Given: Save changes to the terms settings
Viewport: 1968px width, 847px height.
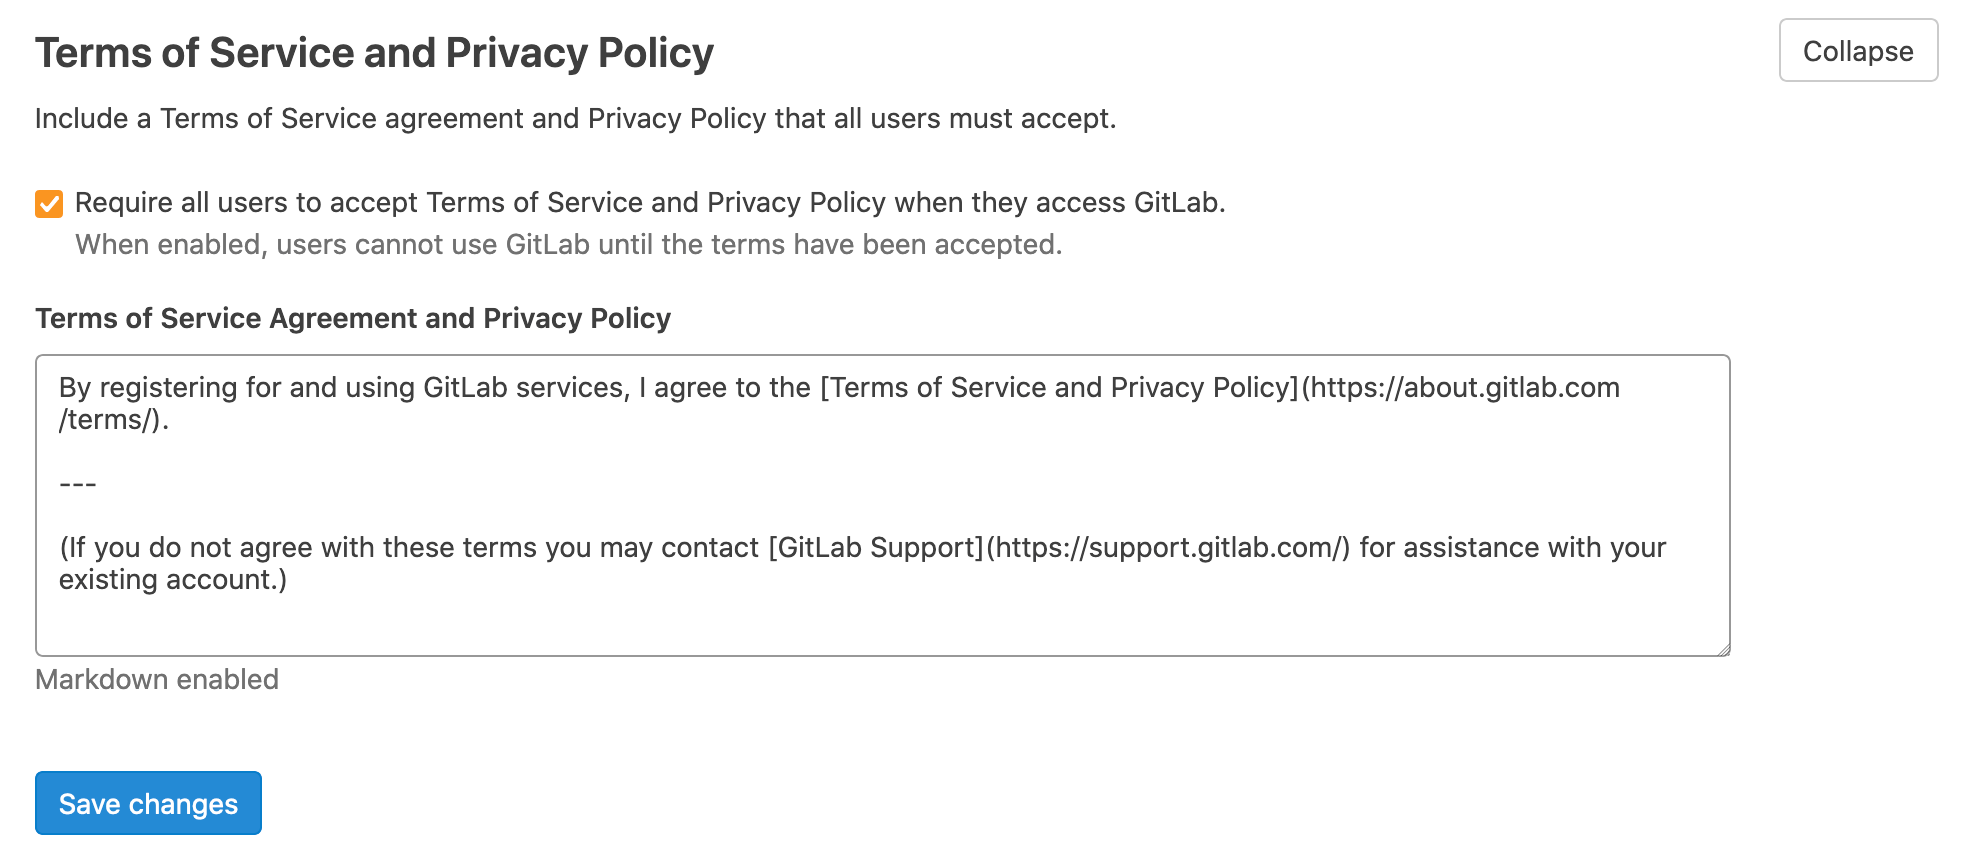Looking at the screenshot, I should 148,803.
